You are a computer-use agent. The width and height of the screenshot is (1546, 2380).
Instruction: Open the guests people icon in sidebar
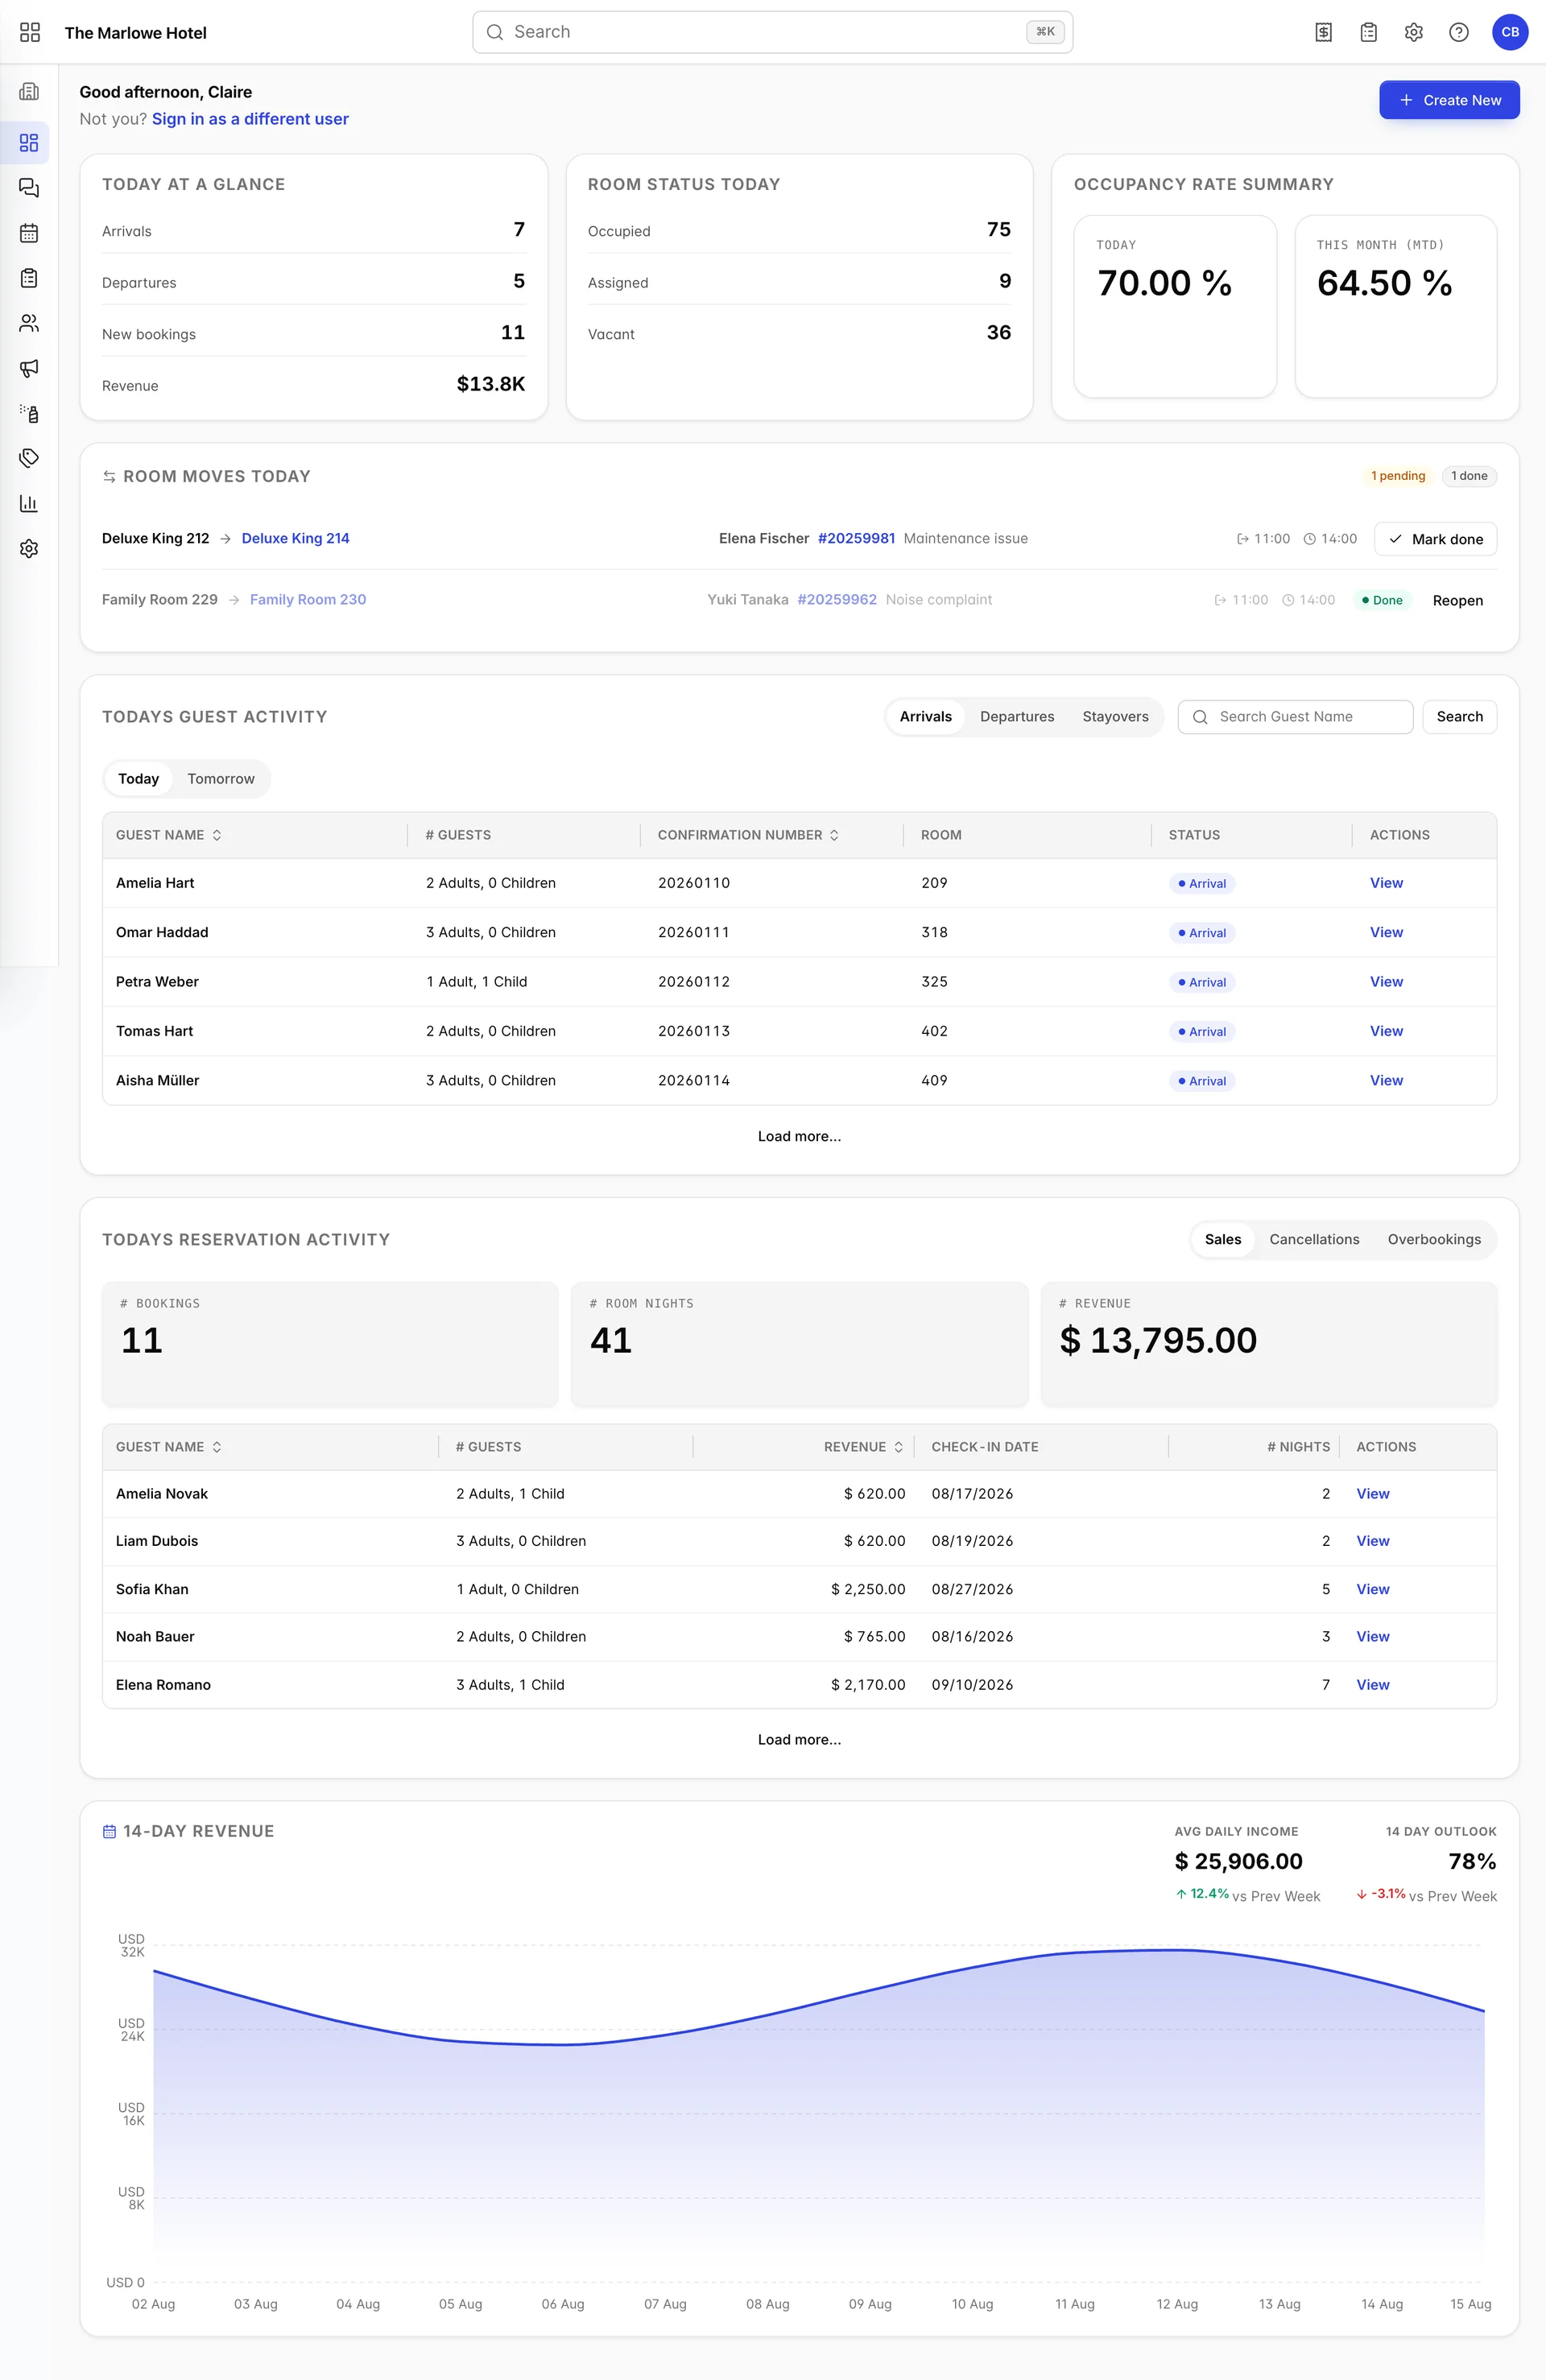click(29, 323)
